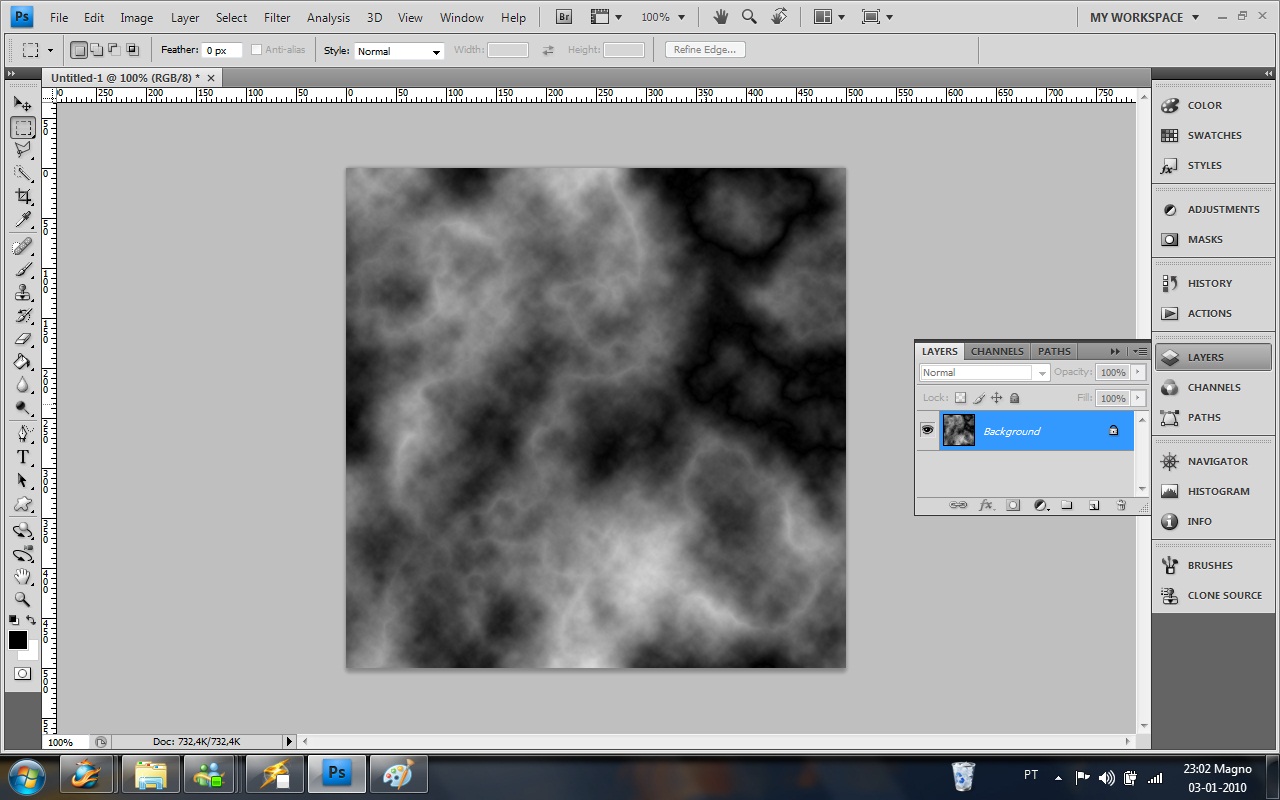Swap foreground and background colors

point(31,621)
